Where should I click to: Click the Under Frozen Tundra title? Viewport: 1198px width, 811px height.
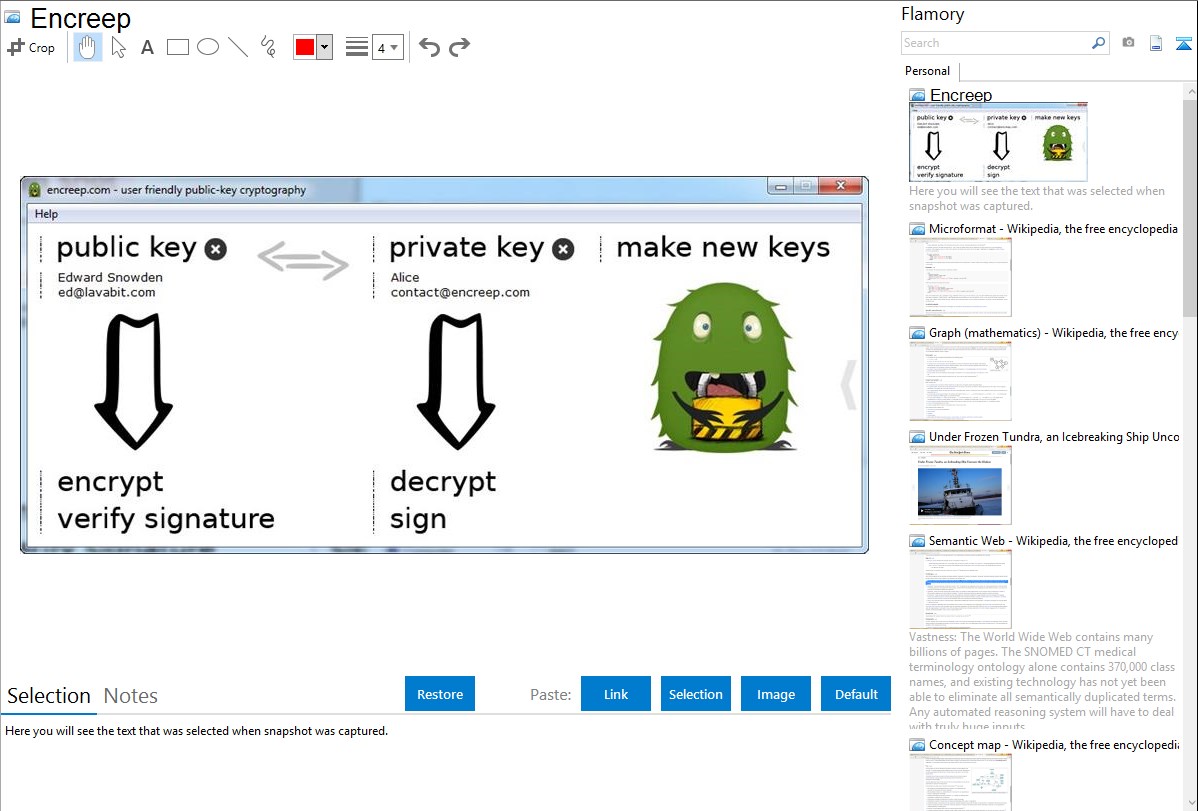[1054, 436]
